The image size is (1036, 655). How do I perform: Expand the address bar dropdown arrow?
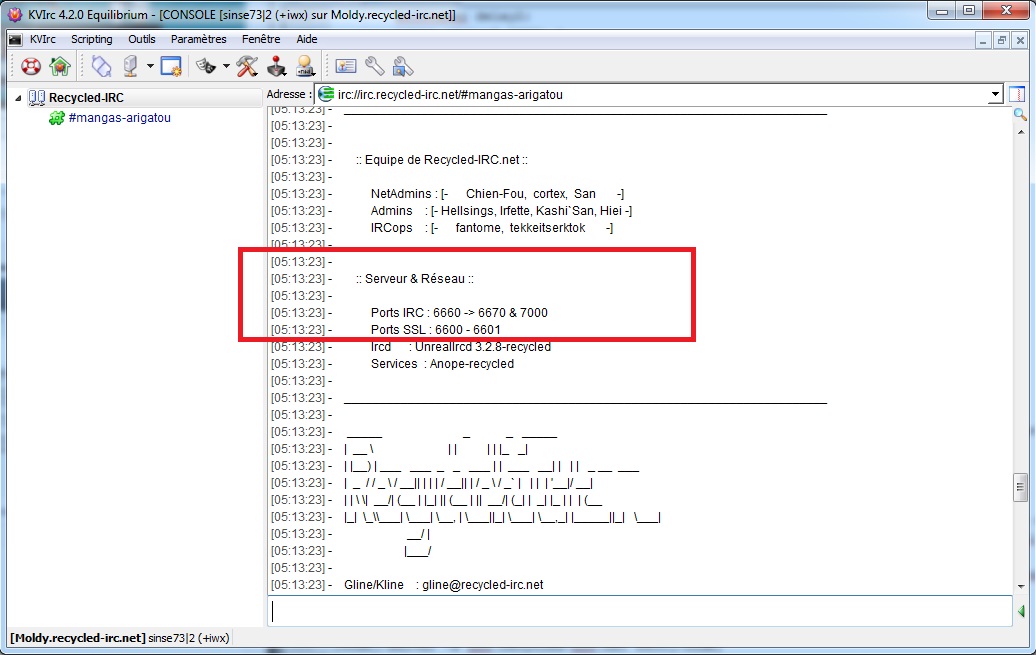(x=995, y=94)
